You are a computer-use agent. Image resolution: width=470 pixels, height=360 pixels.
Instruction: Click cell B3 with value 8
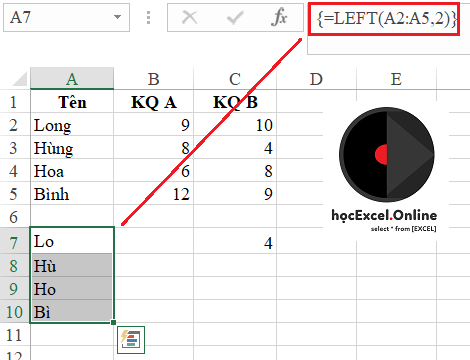click(x=154, y=147)
